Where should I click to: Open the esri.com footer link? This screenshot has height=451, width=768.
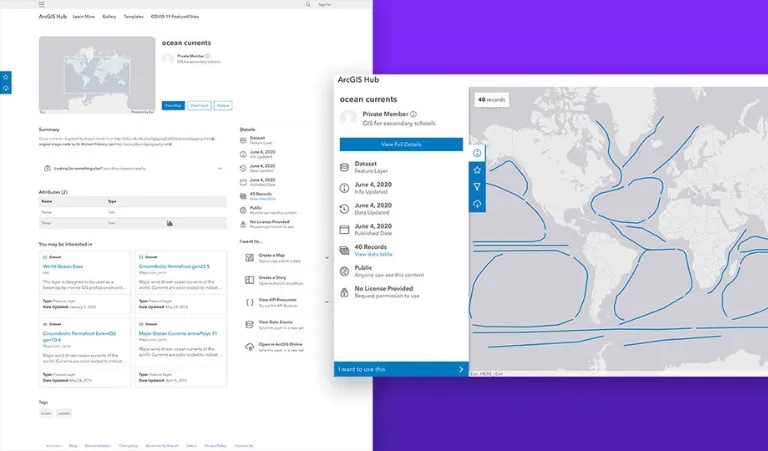[53, 446]
